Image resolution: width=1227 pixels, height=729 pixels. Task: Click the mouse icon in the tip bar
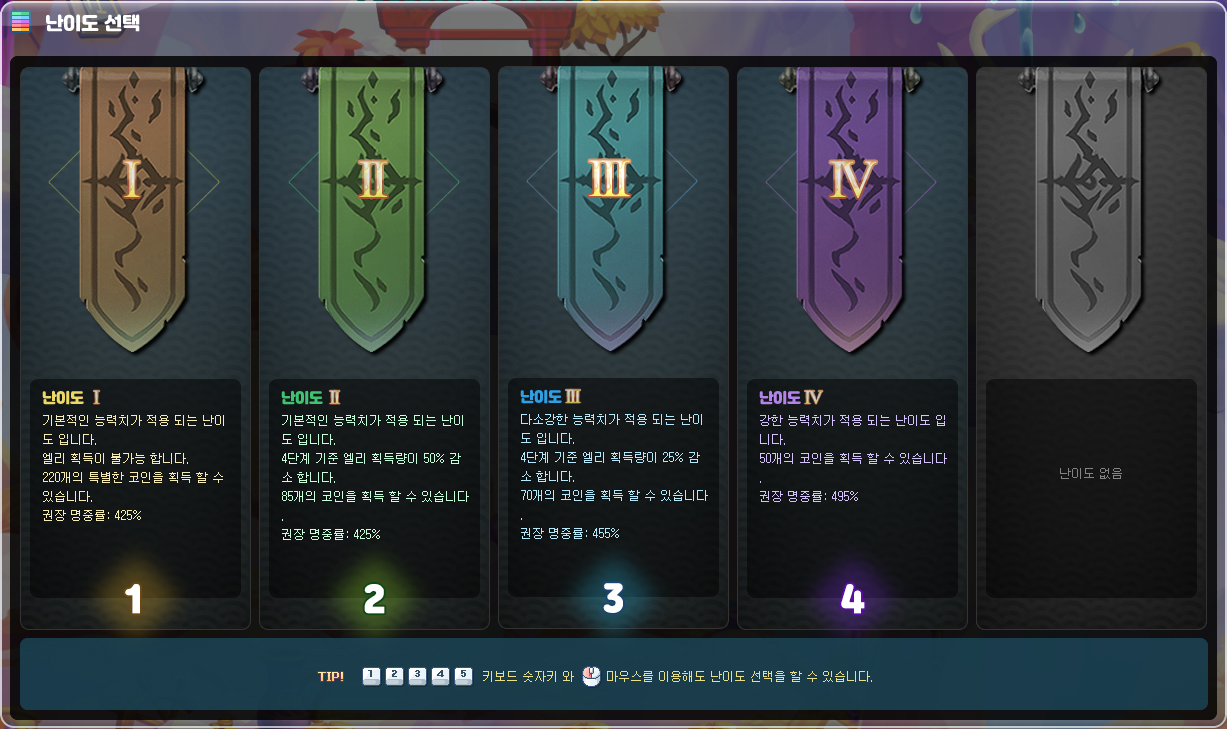click(x=590, y=677)
